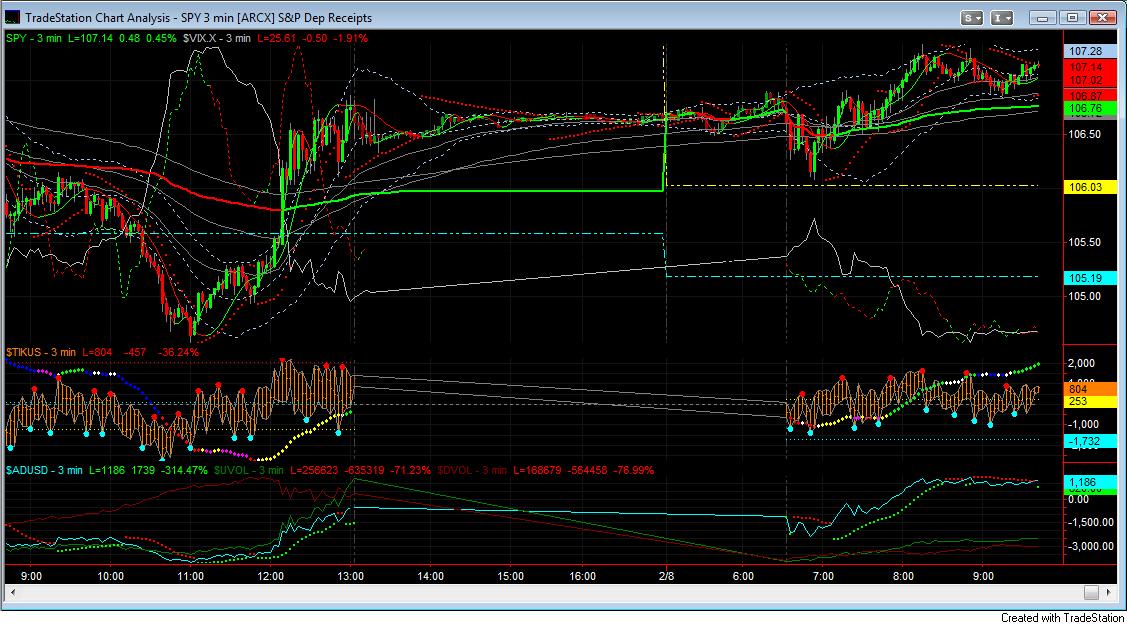The height and width of the screenshot is (624, 1127).
Task: Click the 10:00 time axis label
Action: [x=110, y=576]
